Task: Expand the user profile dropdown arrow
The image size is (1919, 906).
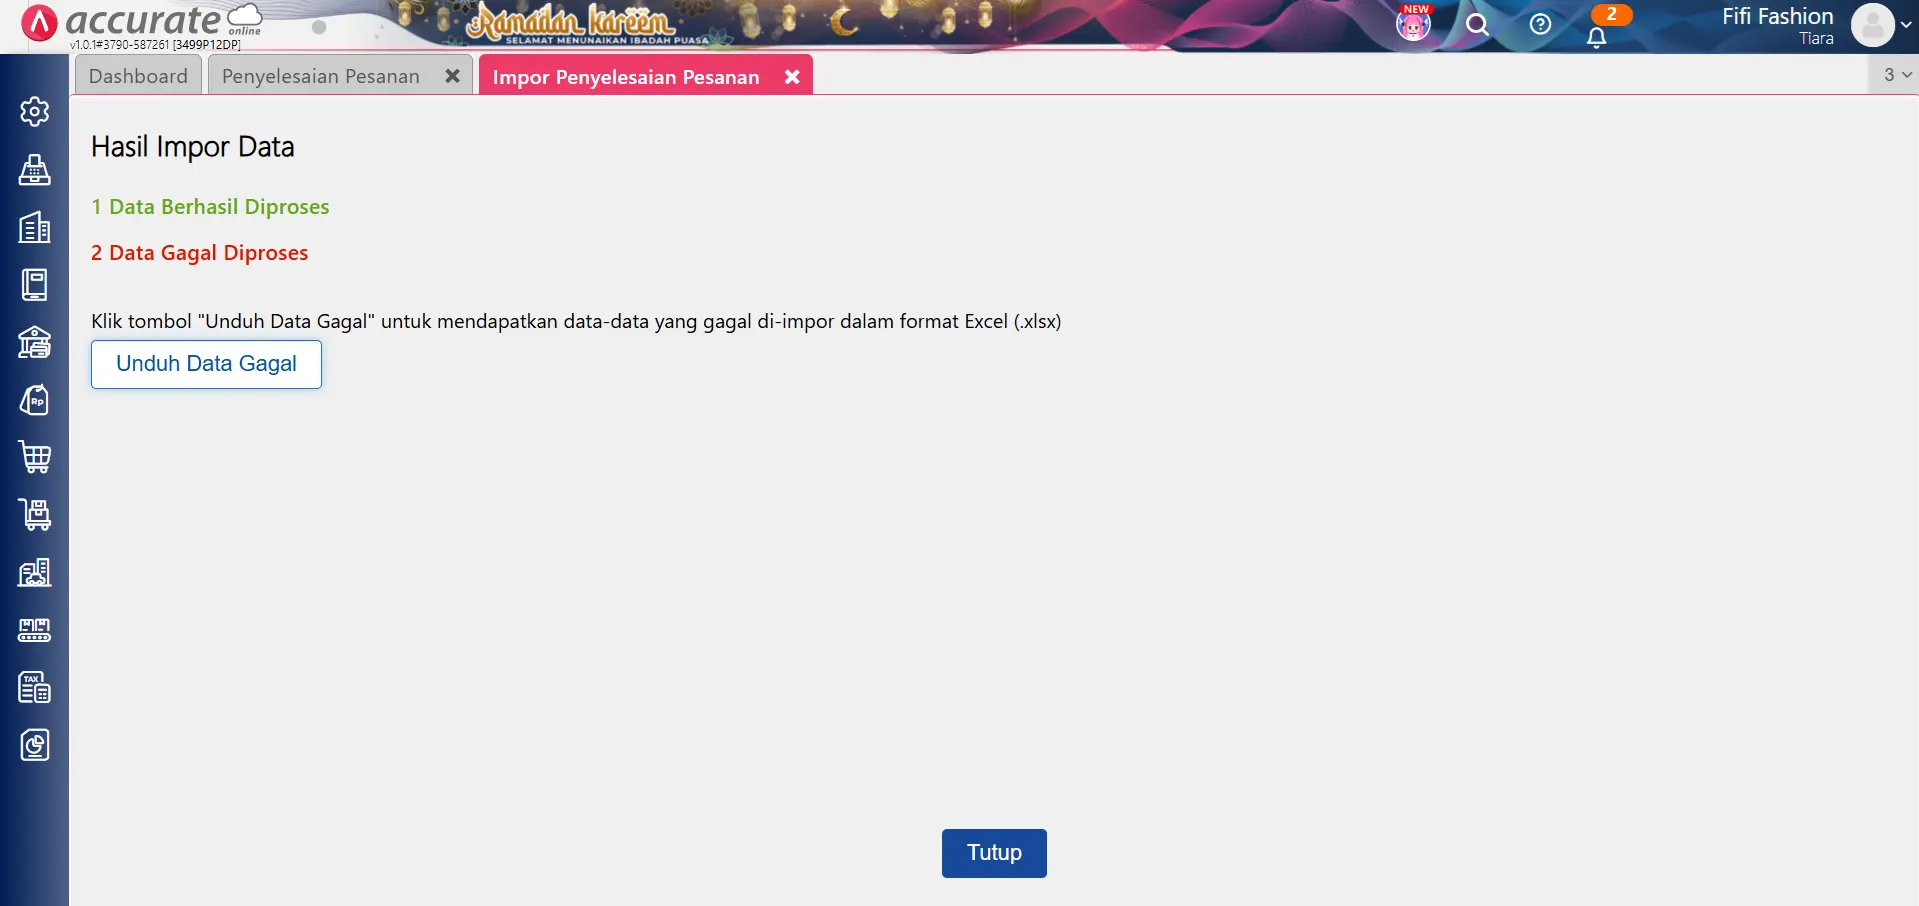Action: [1906, 25]
